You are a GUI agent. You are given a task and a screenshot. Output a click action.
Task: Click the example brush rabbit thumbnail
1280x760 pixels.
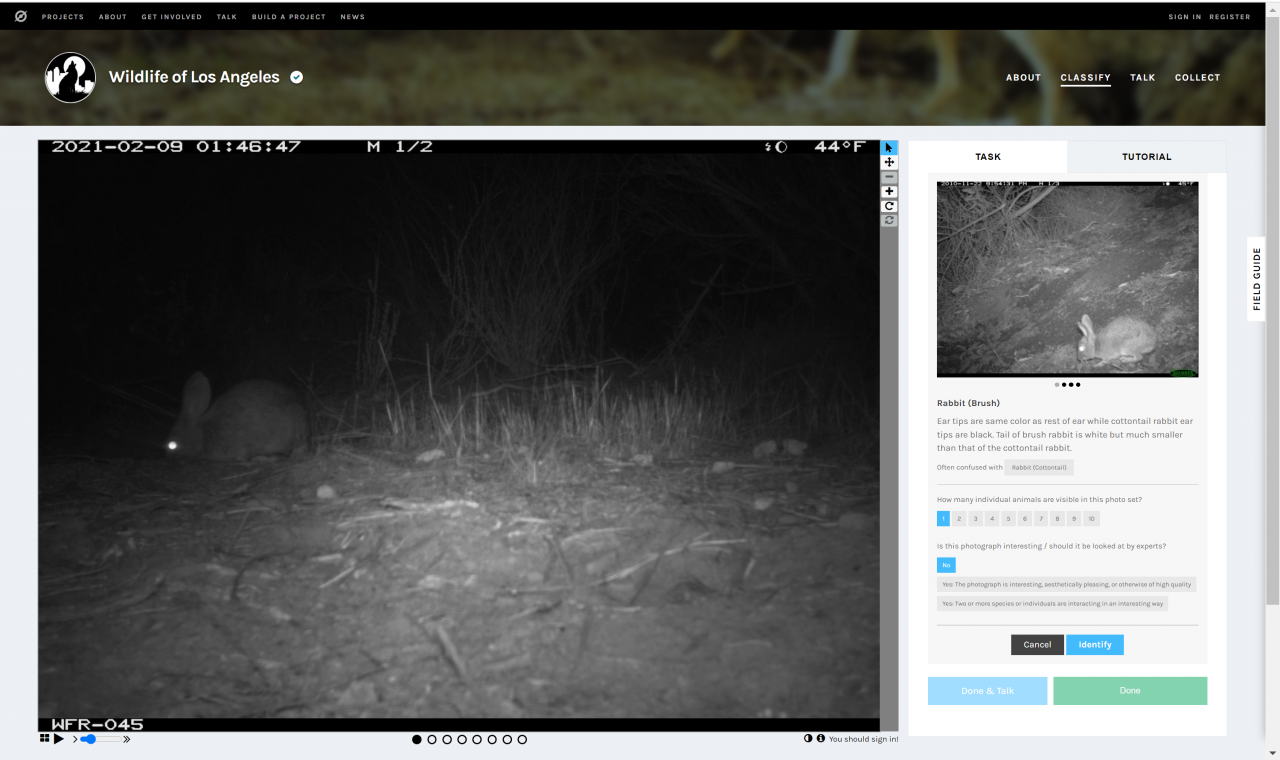coord(1067,279)
